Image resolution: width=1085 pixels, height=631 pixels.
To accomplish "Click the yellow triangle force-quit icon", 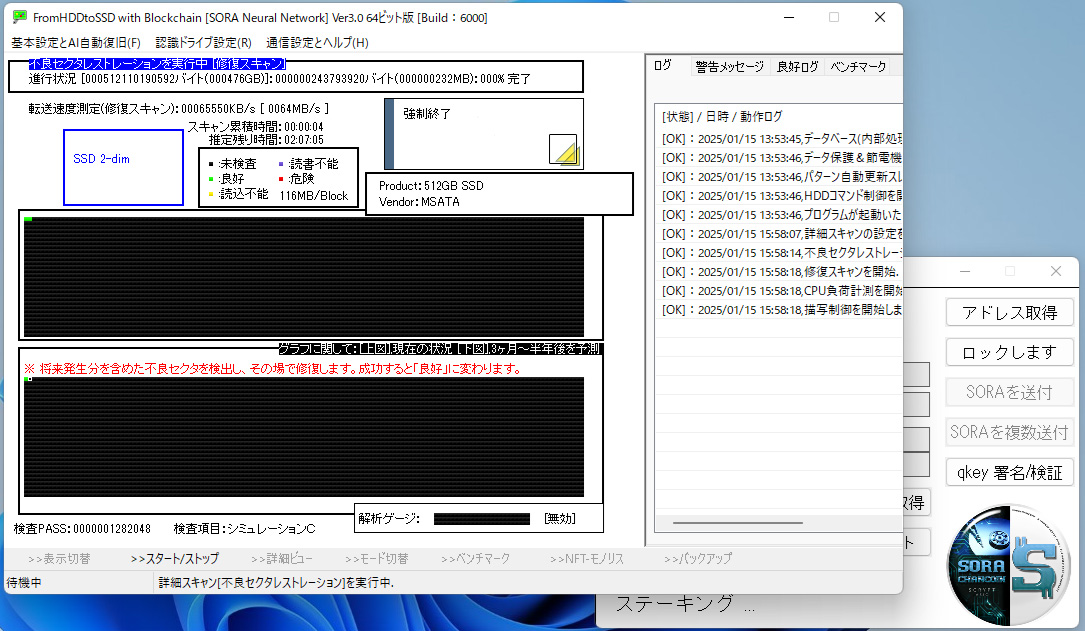I will point(563,149).
